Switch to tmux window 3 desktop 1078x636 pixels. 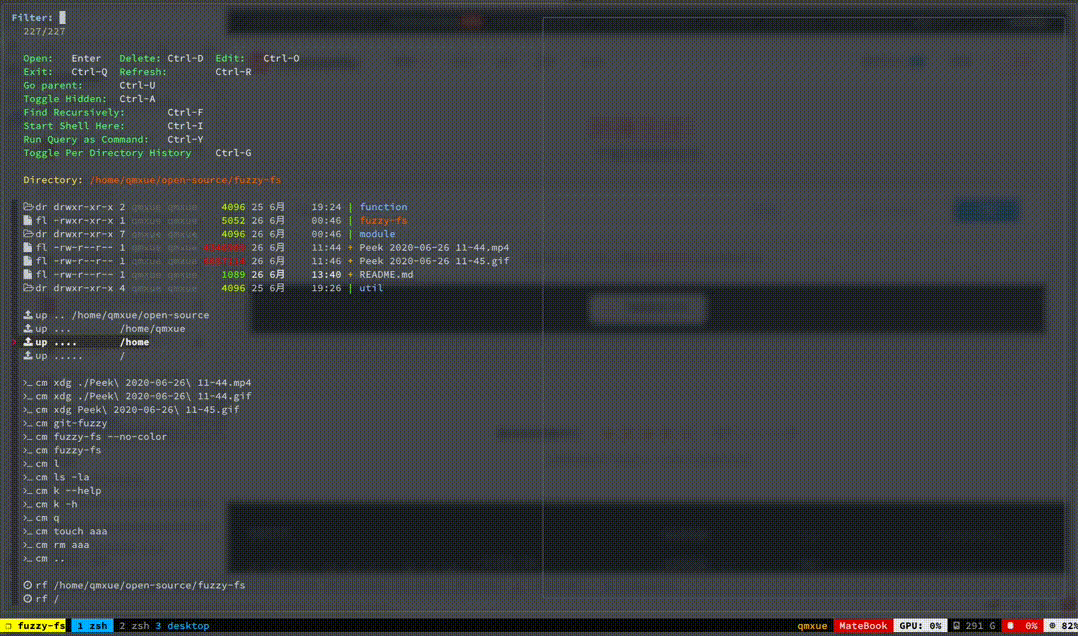coord(182,626)
